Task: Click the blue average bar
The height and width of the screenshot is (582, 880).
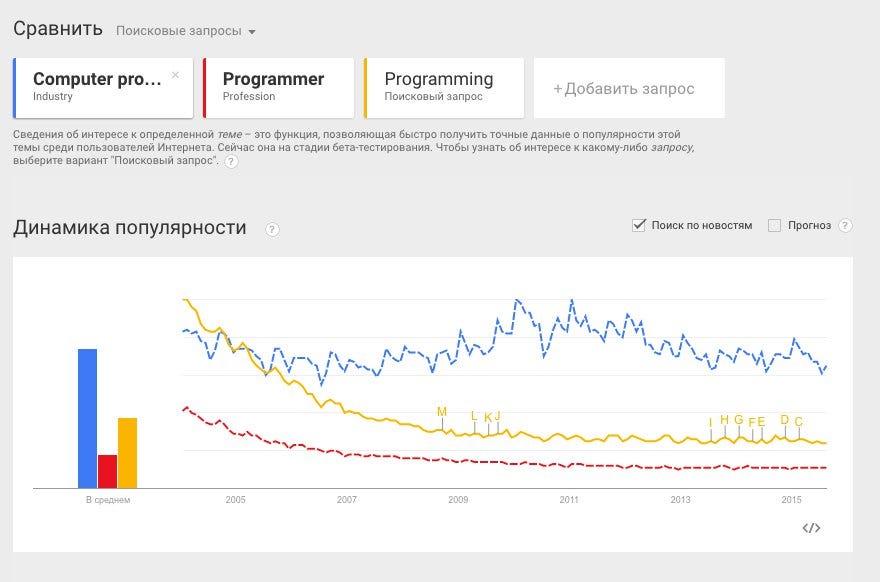Action: click(x=88, y=418)
